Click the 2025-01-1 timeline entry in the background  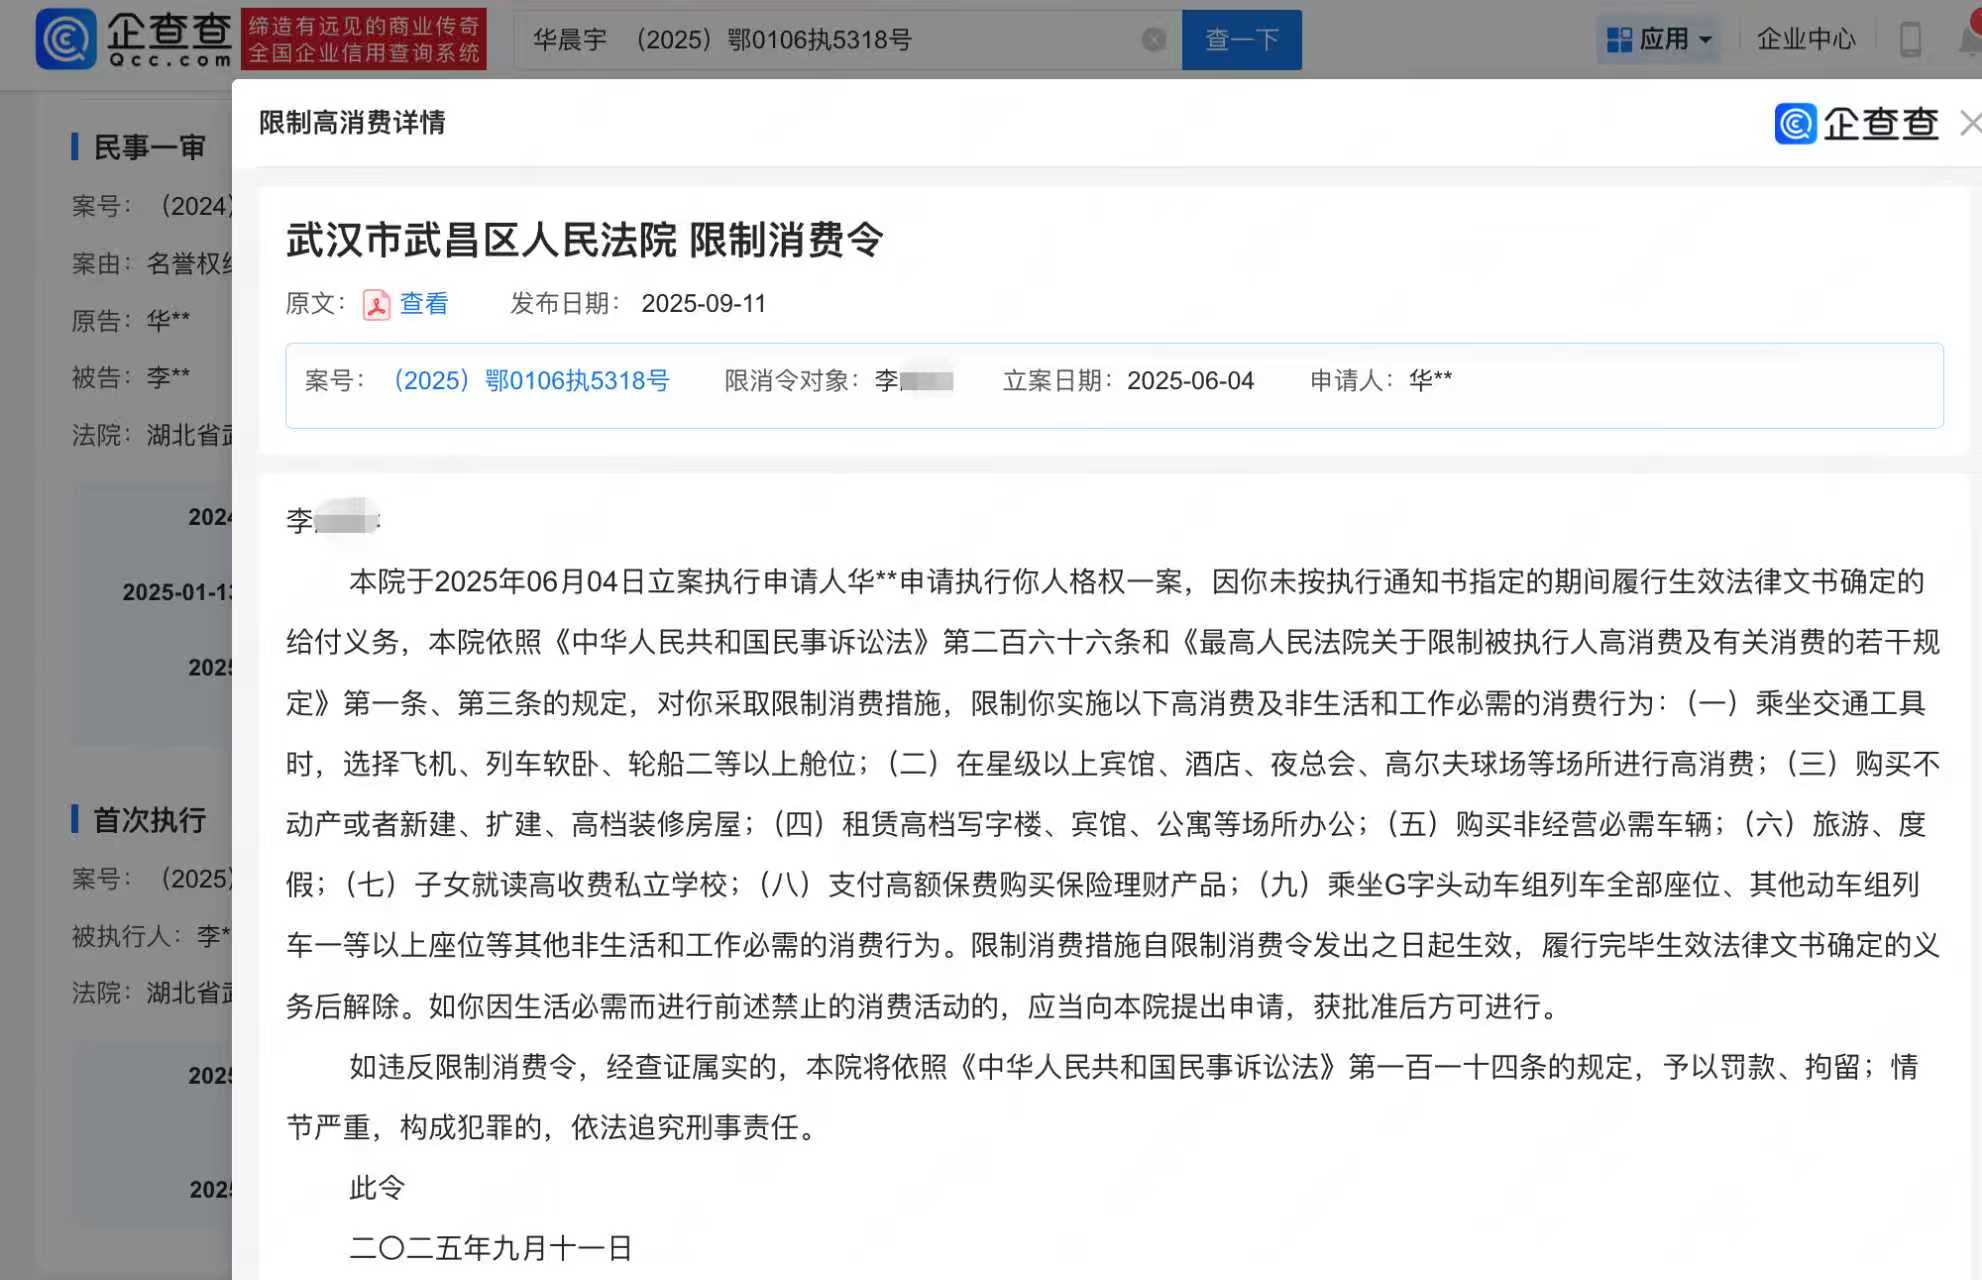point(176,592)
